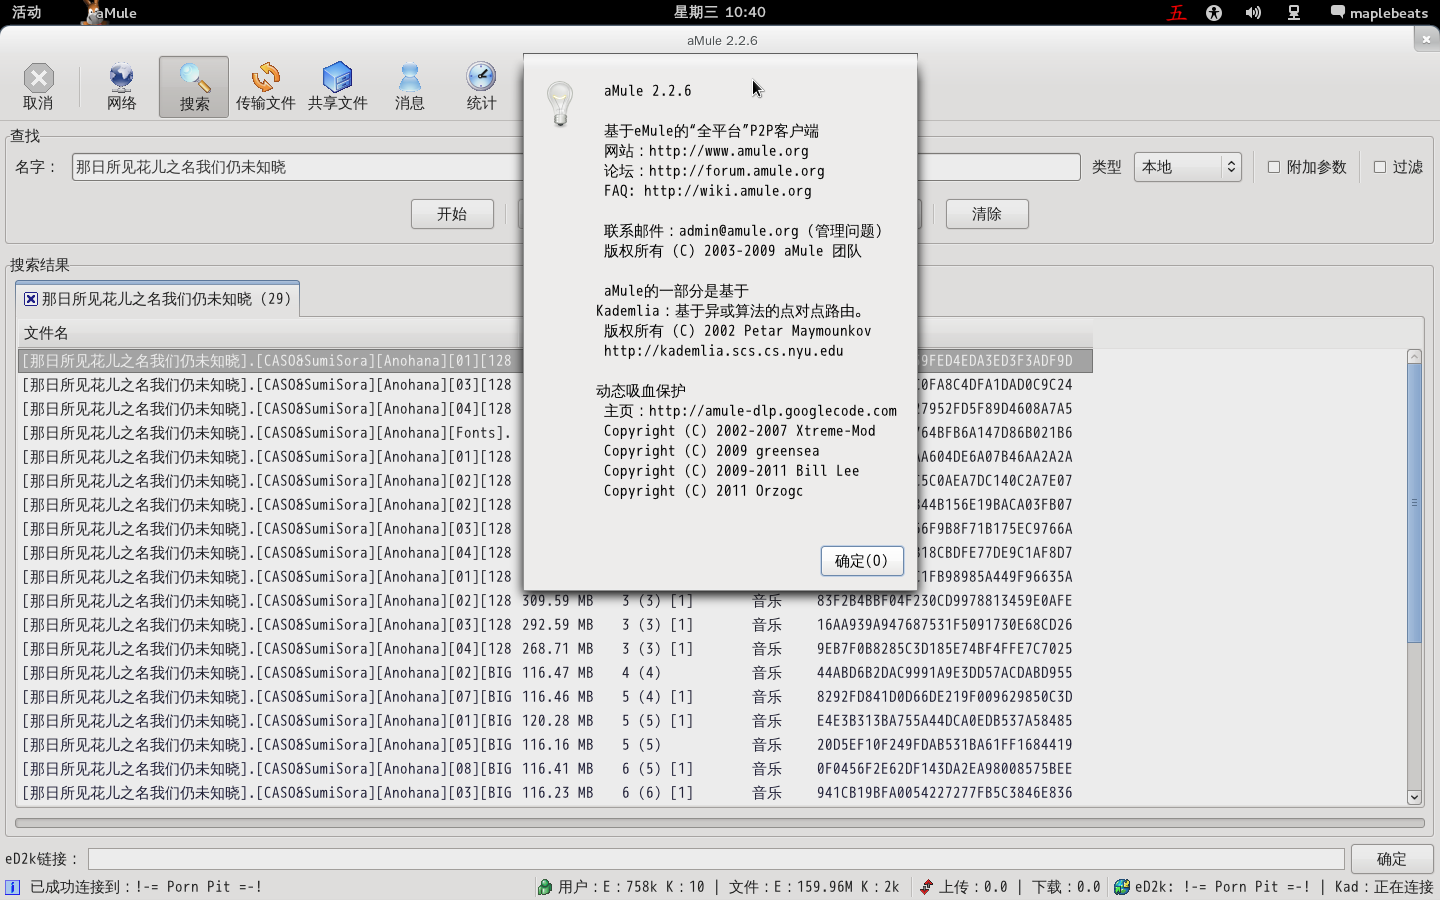The width and height of the screenshot is (1440, 900).
Task: Open the 类型 dropdown showing 本地
Action: [x=1188, y=167]
